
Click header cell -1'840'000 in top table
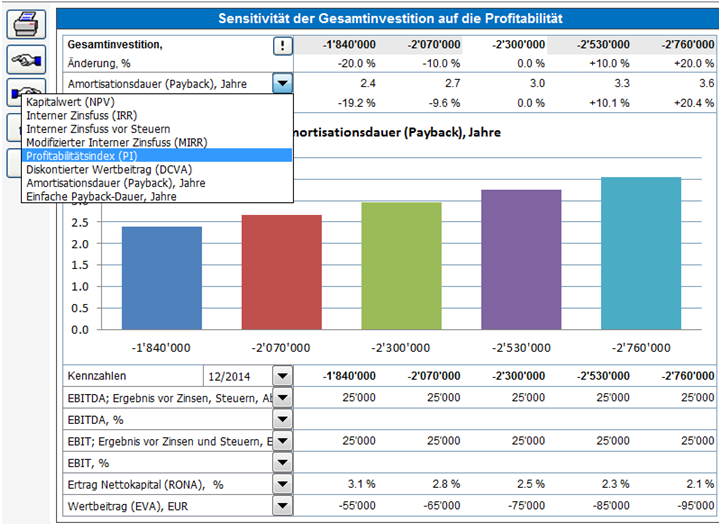pos(349,44)
